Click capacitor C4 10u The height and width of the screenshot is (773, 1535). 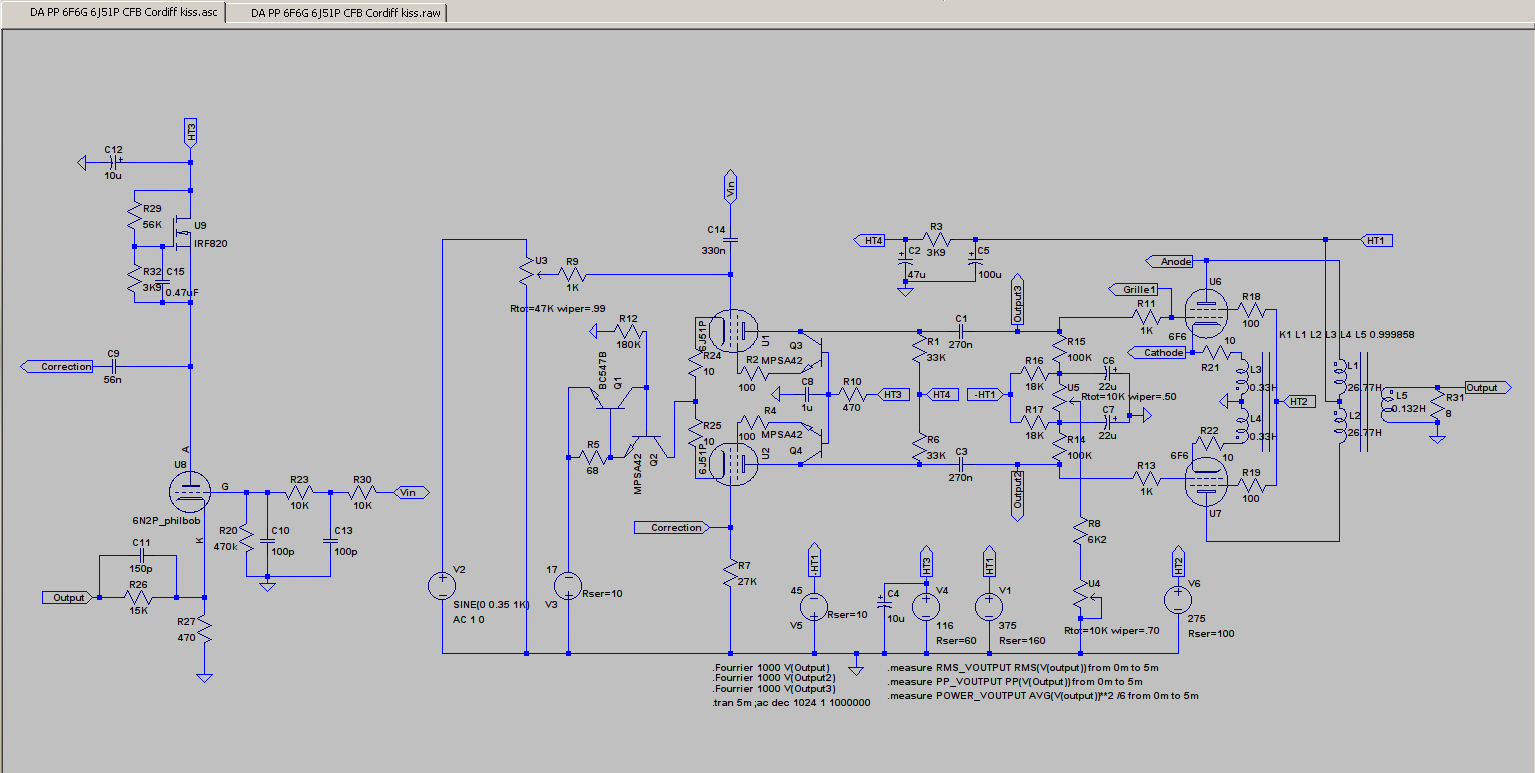click(884, 603)
